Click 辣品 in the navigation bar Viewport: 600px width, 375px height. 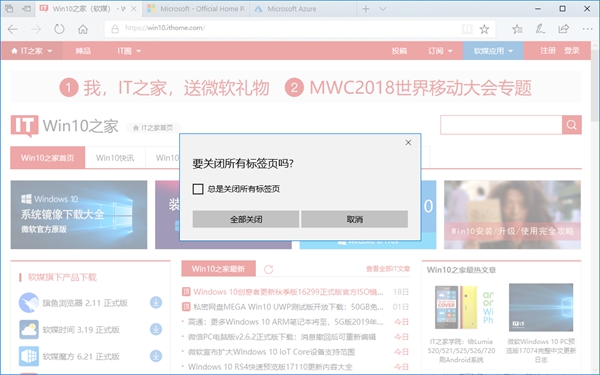(x=83, y=51)
